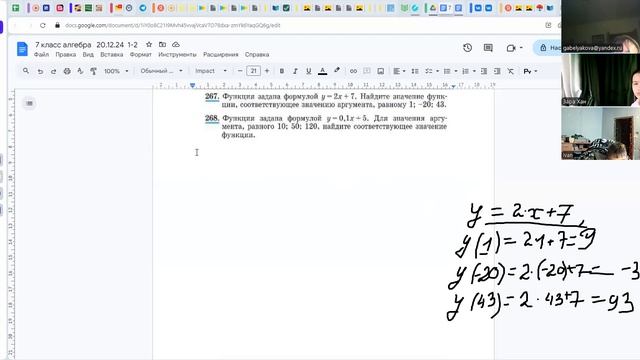The image size is (640, 360).
Task: Click exercise number 268 in the document
Action: point(212,118)
